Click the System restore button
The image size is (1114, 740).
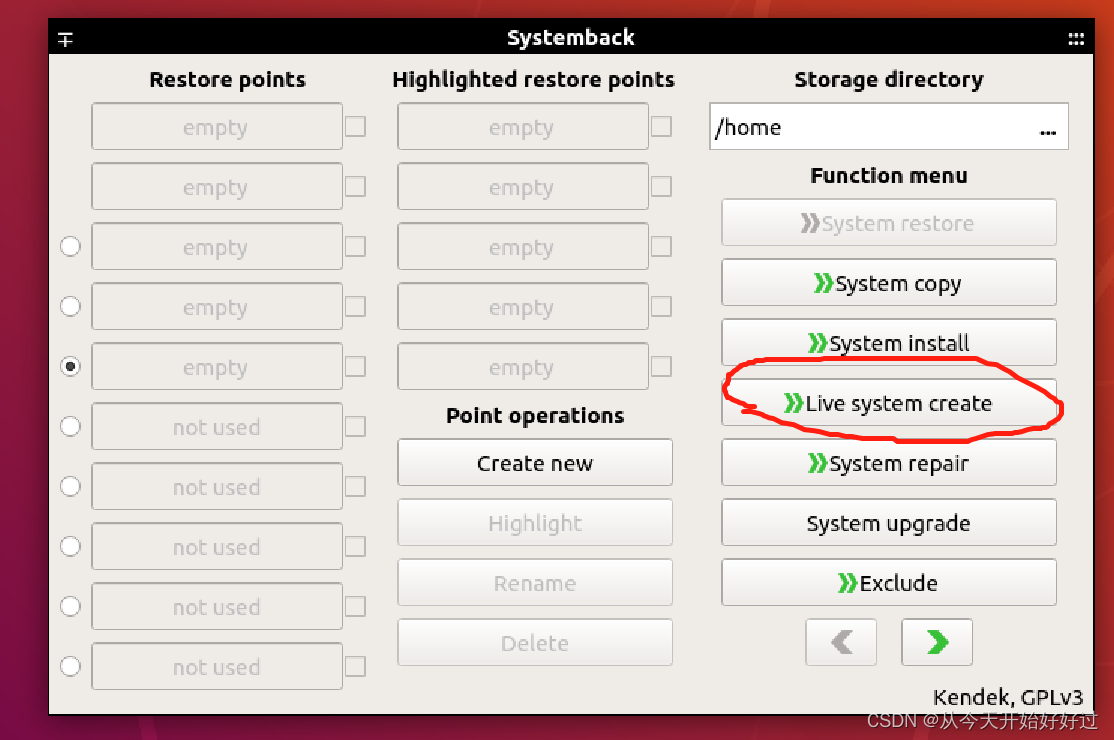pos(889,223)
